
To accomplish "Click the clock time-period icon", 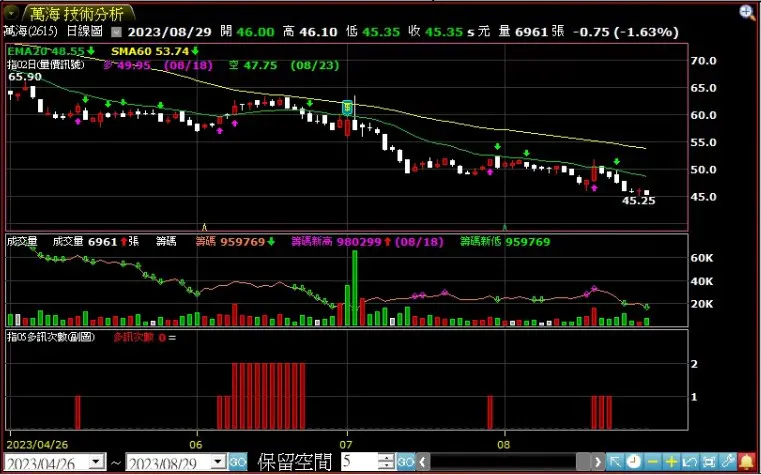I will point(634,461).
